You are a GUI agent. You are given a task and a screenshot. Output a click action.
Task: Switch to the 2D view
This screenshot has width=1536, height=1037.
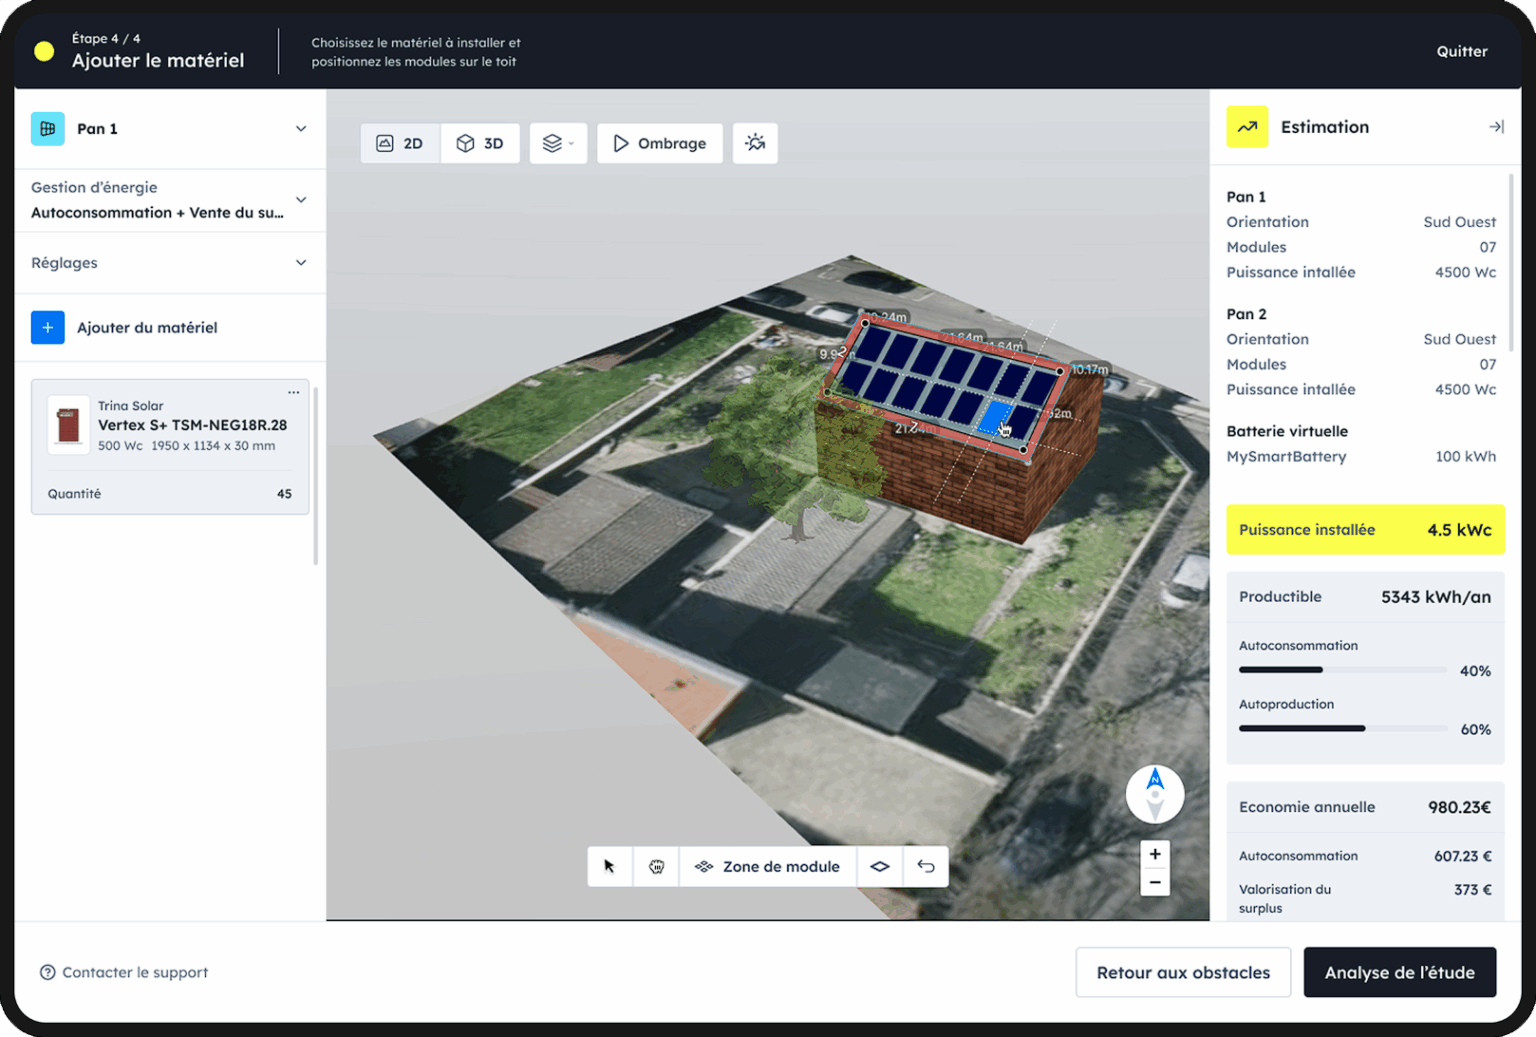pyautogui.click(x=400, y=143)
